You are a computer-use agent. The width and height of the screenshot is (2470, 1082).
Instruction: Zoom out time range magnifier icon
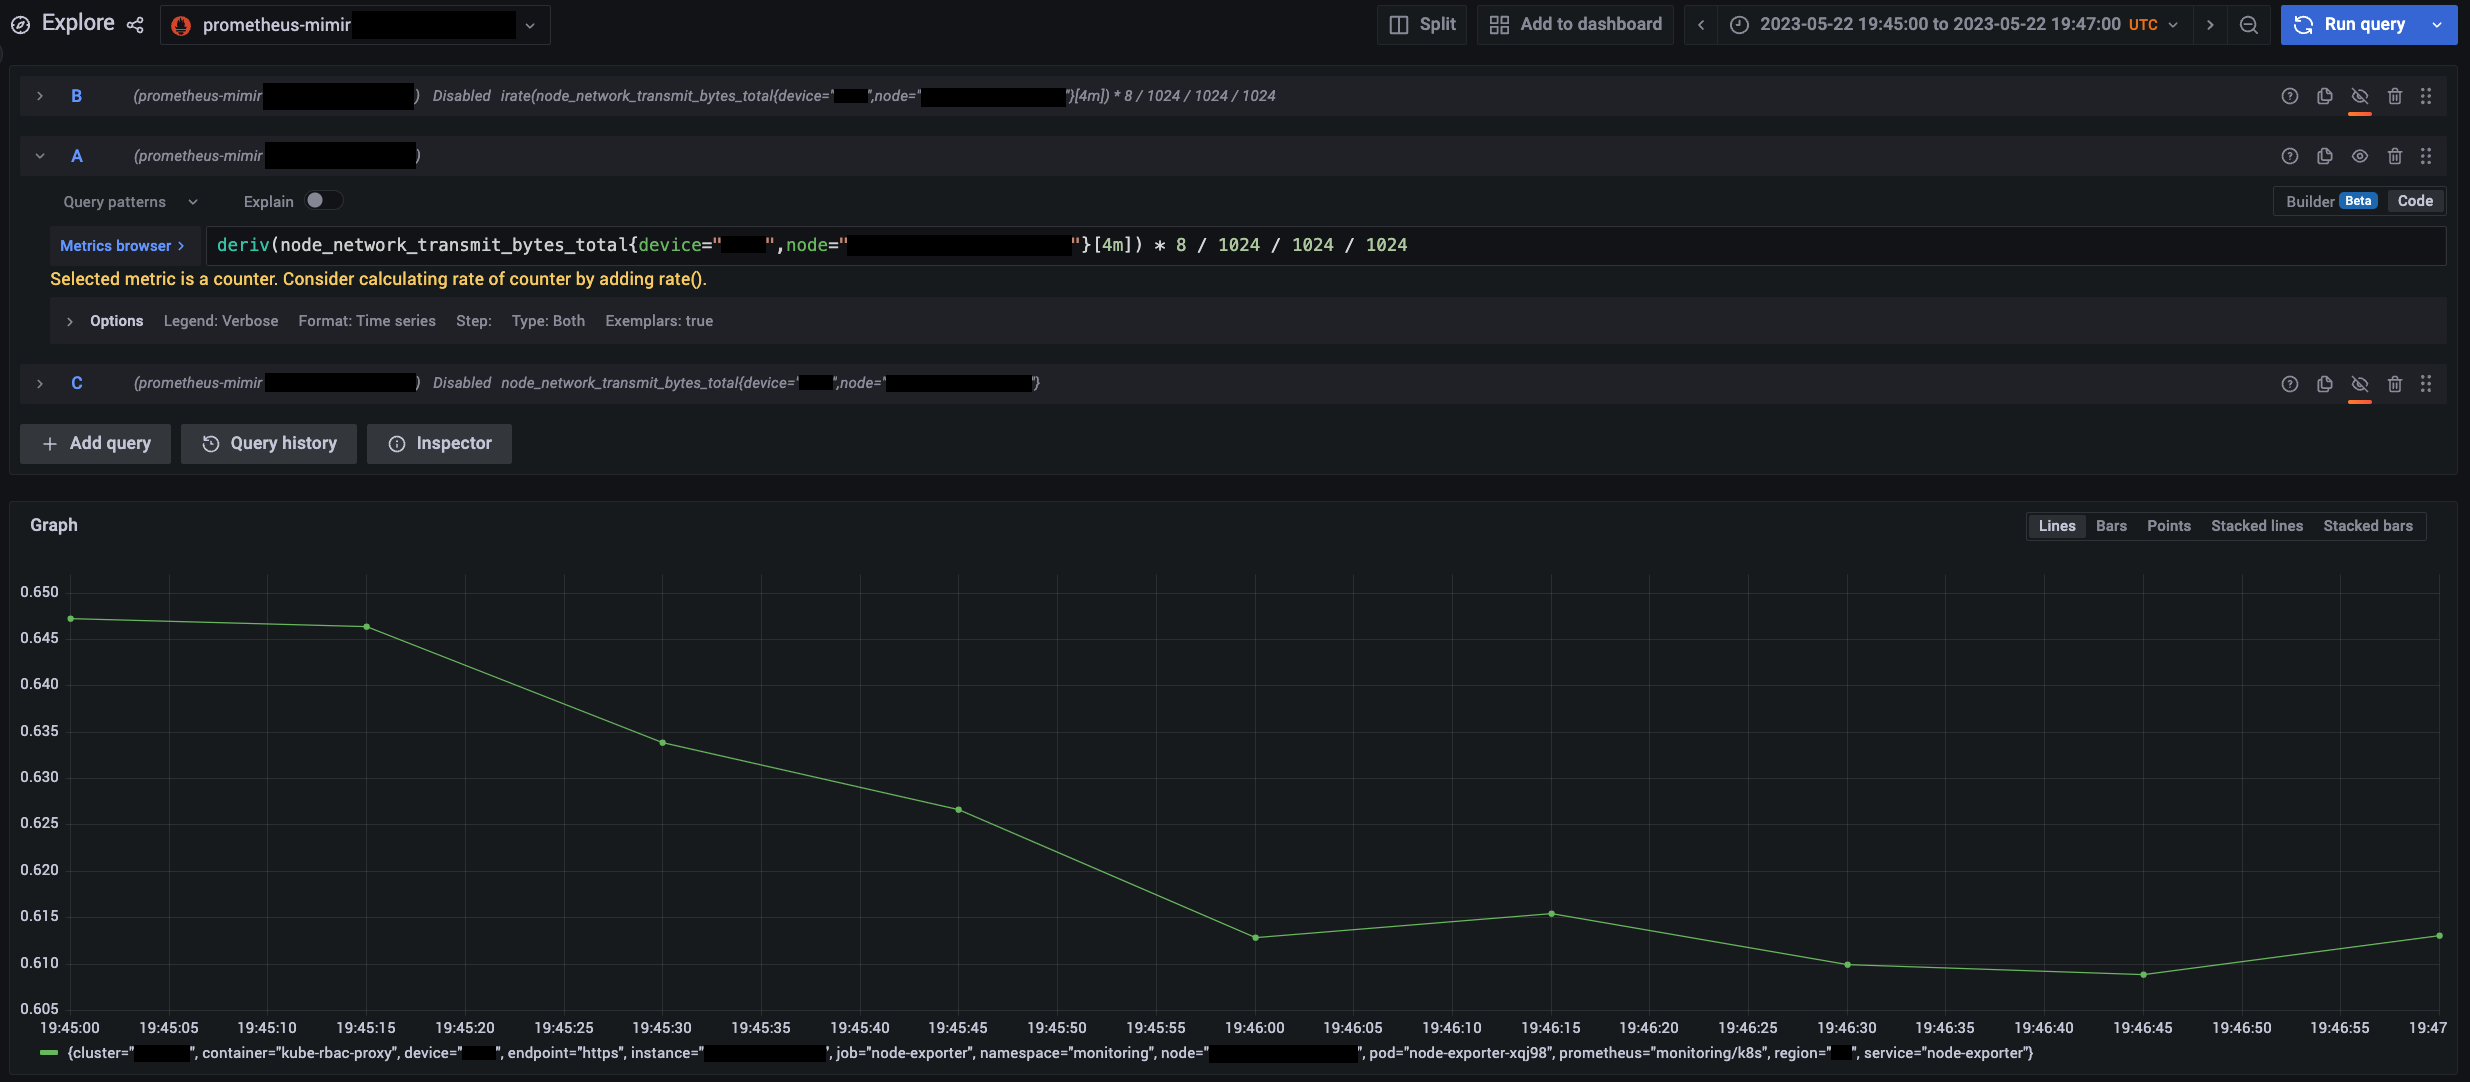[2248, 25]
